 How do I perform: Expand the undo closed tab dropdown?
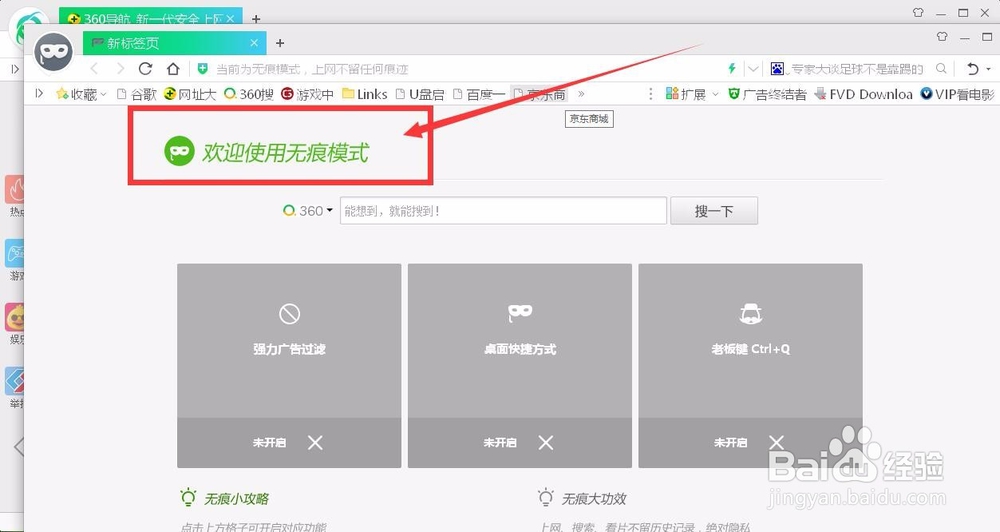pyautogui.click(x=989, y=69)
